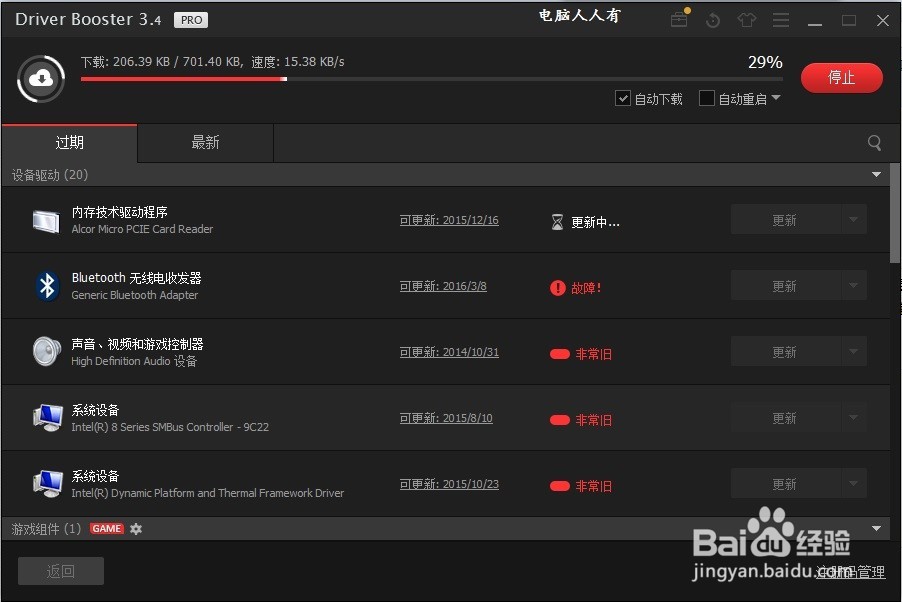Click the vertical scrollbar of driver list
The image size is (902, 602).
tap(895, 213)
